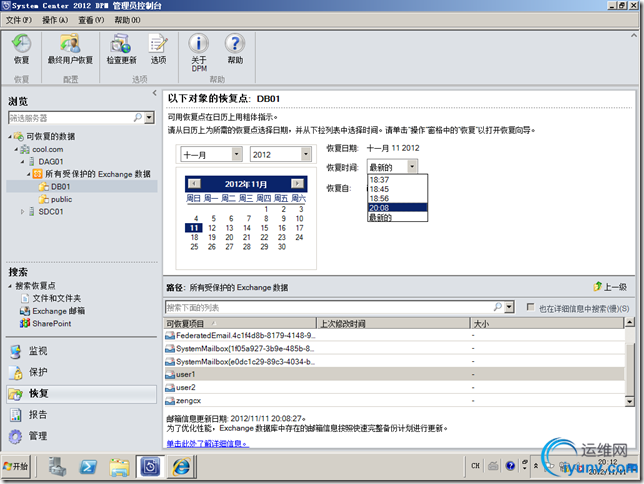This screenshot has height=484, width=644.
Task: Collapse the cool.com tree node
Action: 16,150
